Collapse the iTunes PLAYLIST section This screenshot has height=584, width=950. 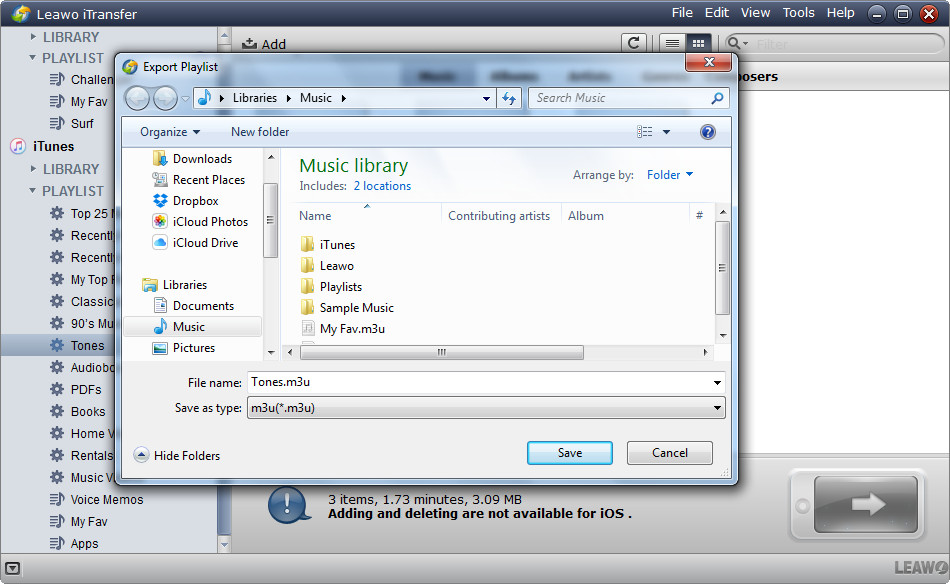pyautogui.click(x=33, y=191)
